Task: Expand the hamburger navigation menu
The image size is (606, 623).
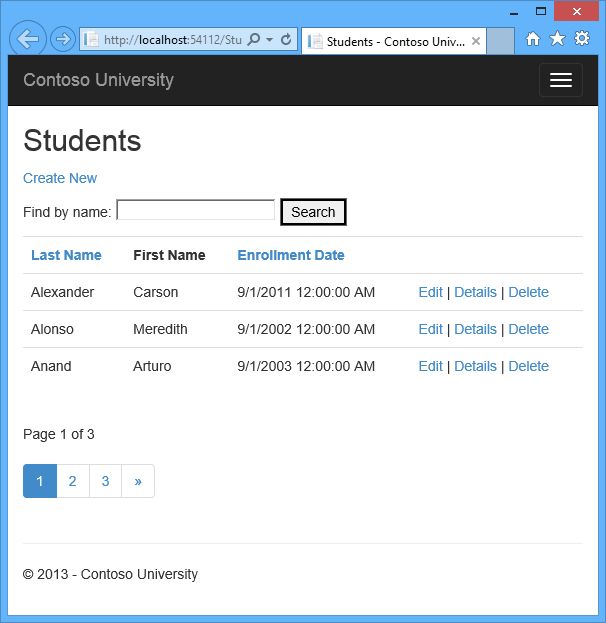Action: (561, 80)
